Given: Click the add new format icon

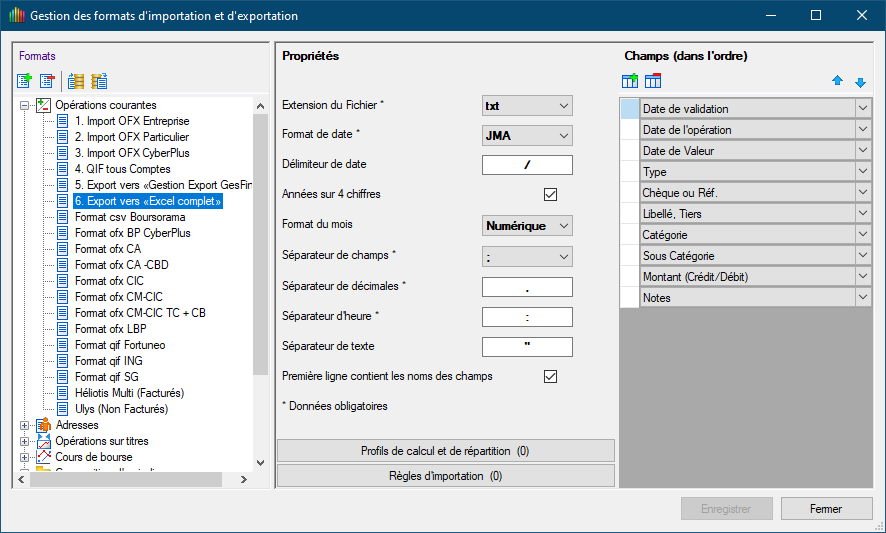Looking at the screenshot, I should coord(25,81).
